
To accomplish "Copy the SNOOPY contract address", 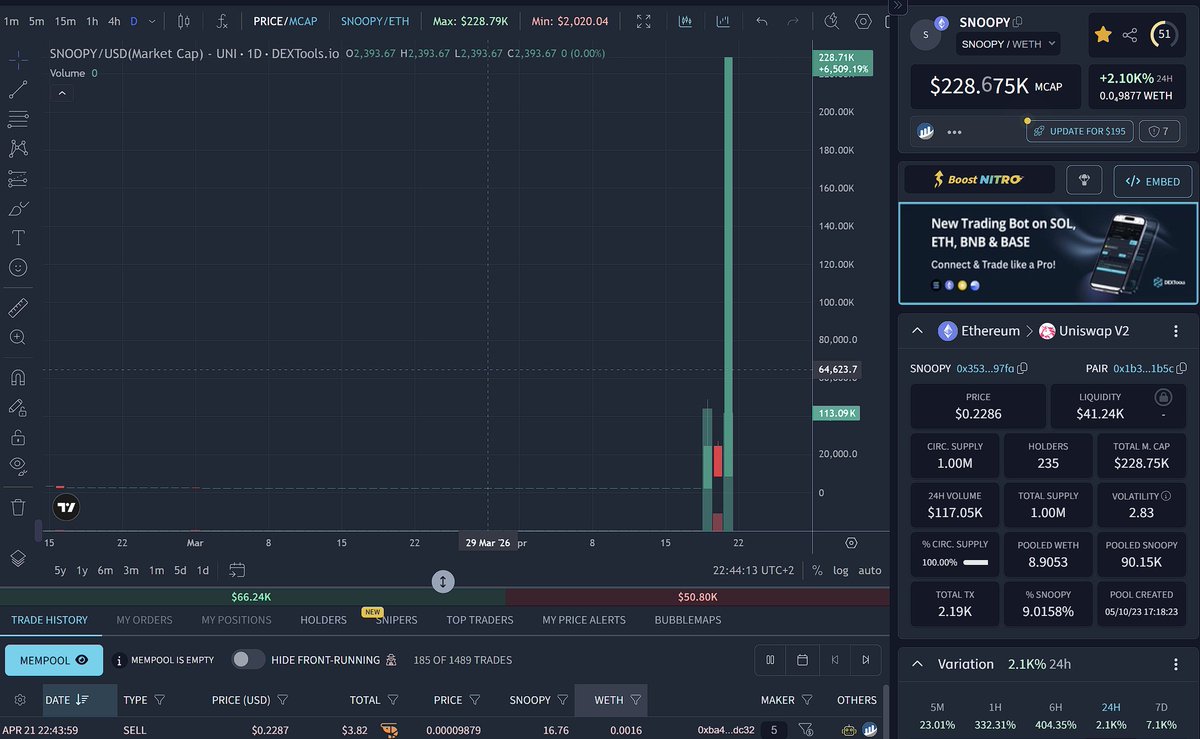I will click(x=1022, y=368).
